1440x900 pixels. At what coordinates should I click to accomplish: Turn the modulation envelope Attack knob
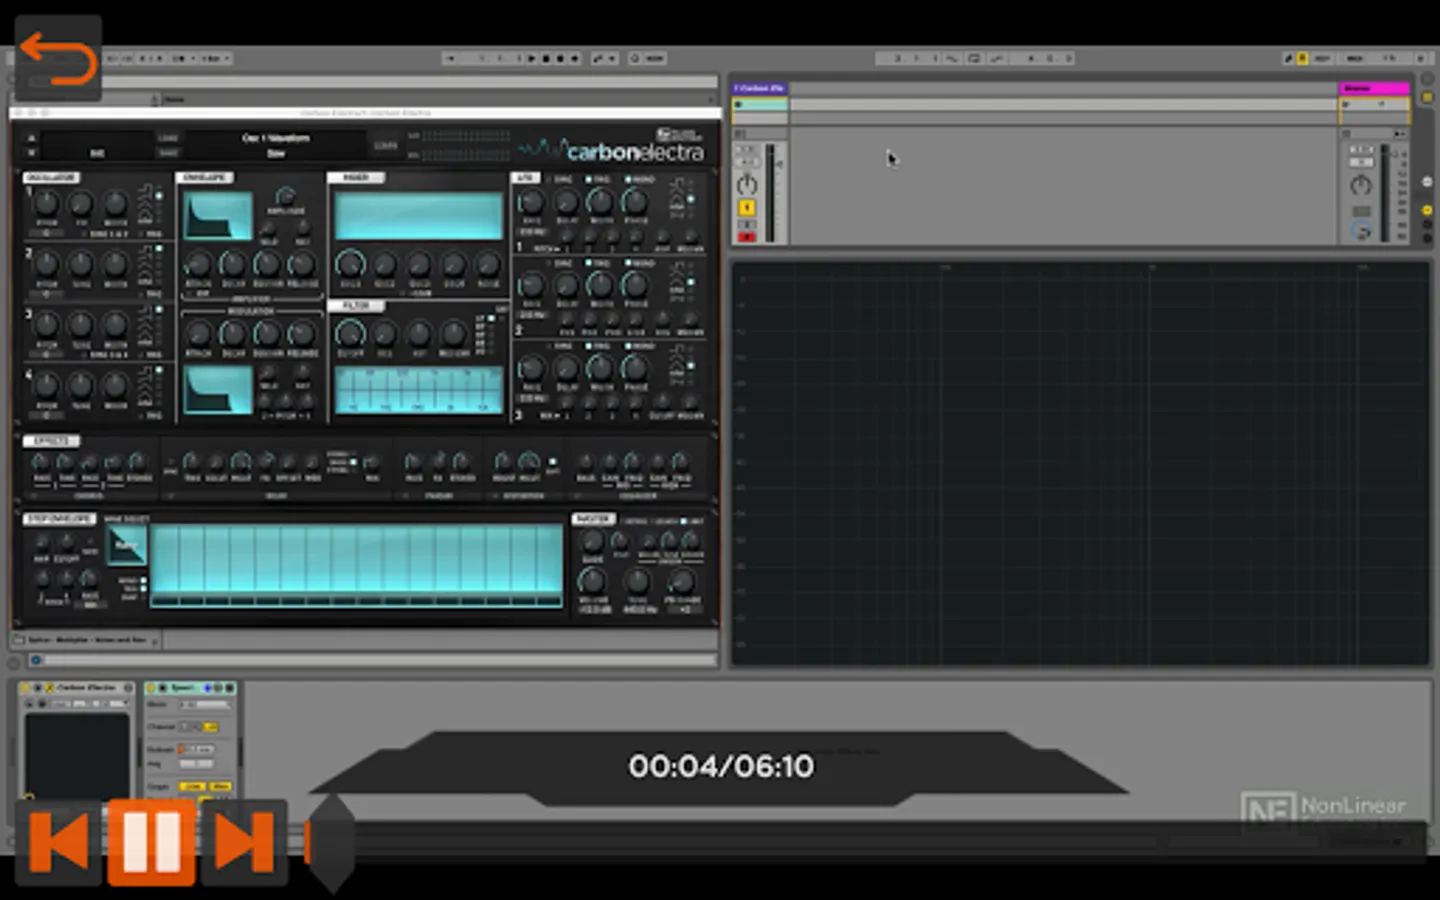click(x=198, y=334)
